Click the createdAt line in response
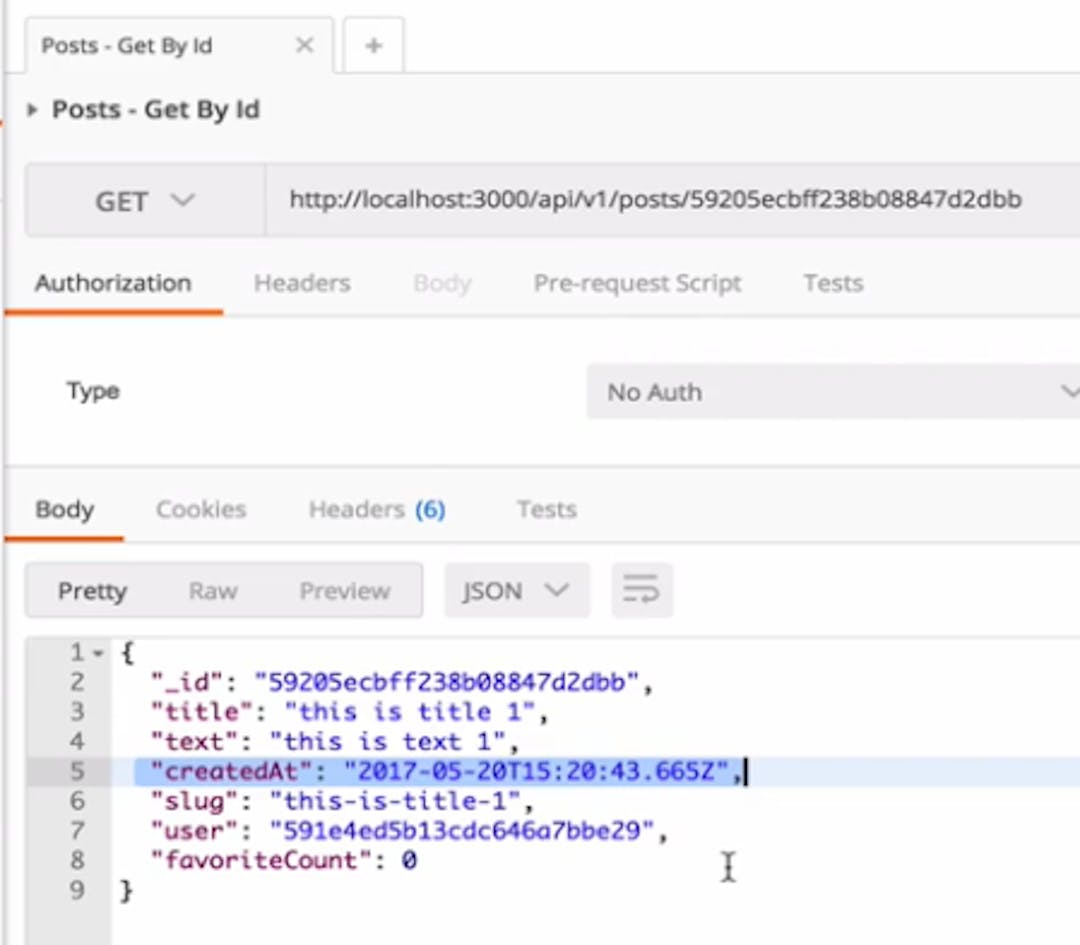 [440, 772]
